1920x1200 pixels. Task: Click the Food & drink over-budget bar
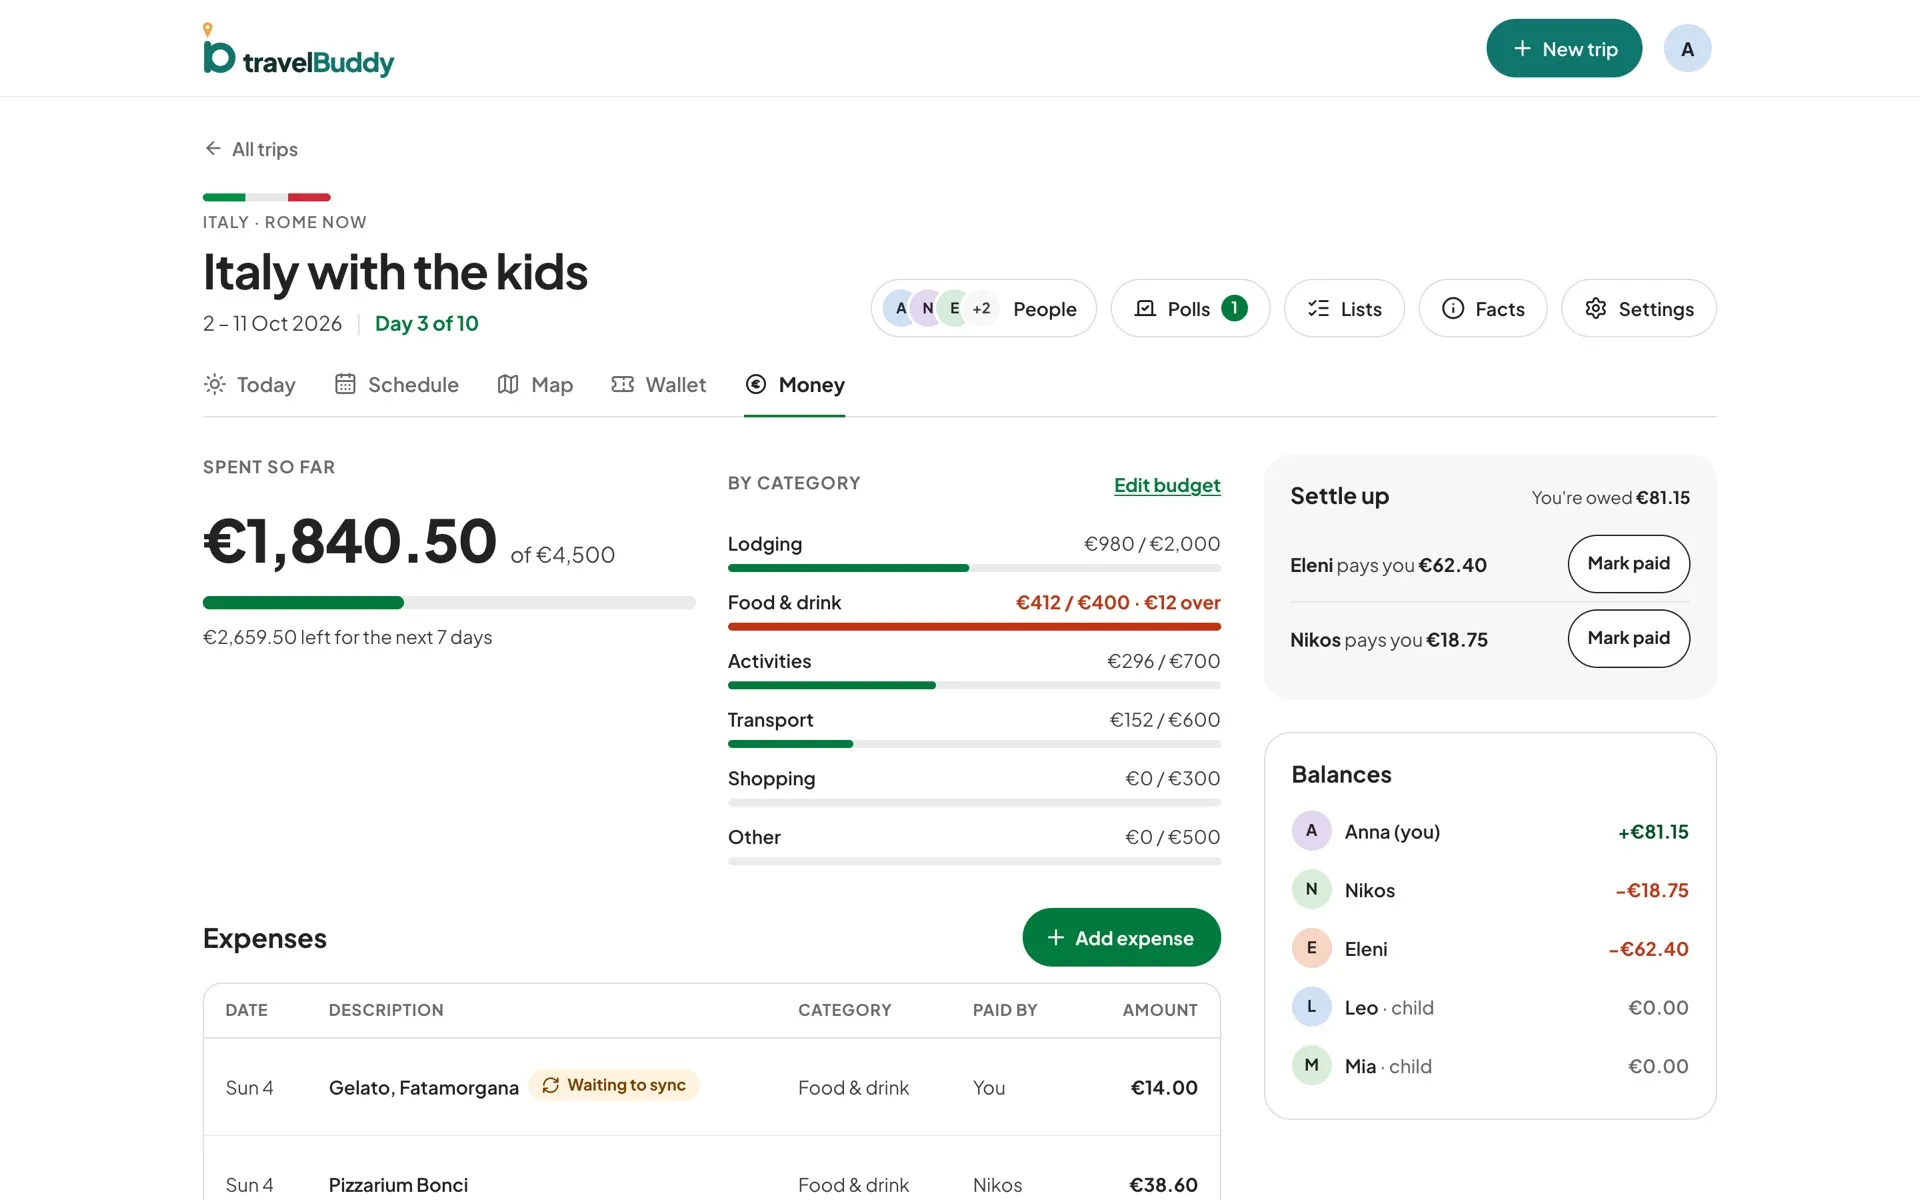click(x=974, y=627)
